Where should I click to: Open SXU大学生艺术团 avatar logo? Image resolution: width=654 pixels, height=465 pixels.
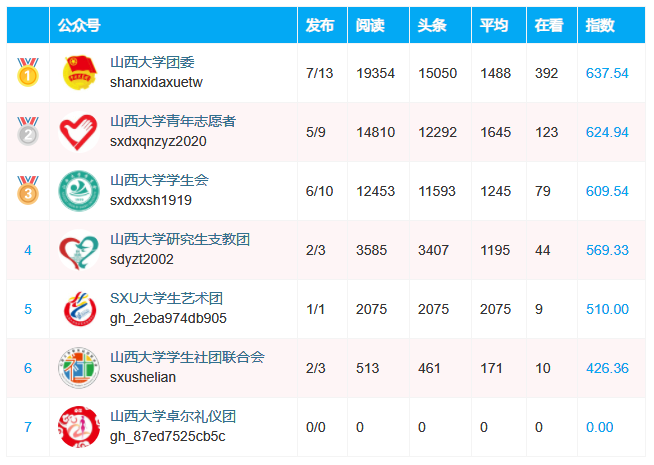coord(79,309)
